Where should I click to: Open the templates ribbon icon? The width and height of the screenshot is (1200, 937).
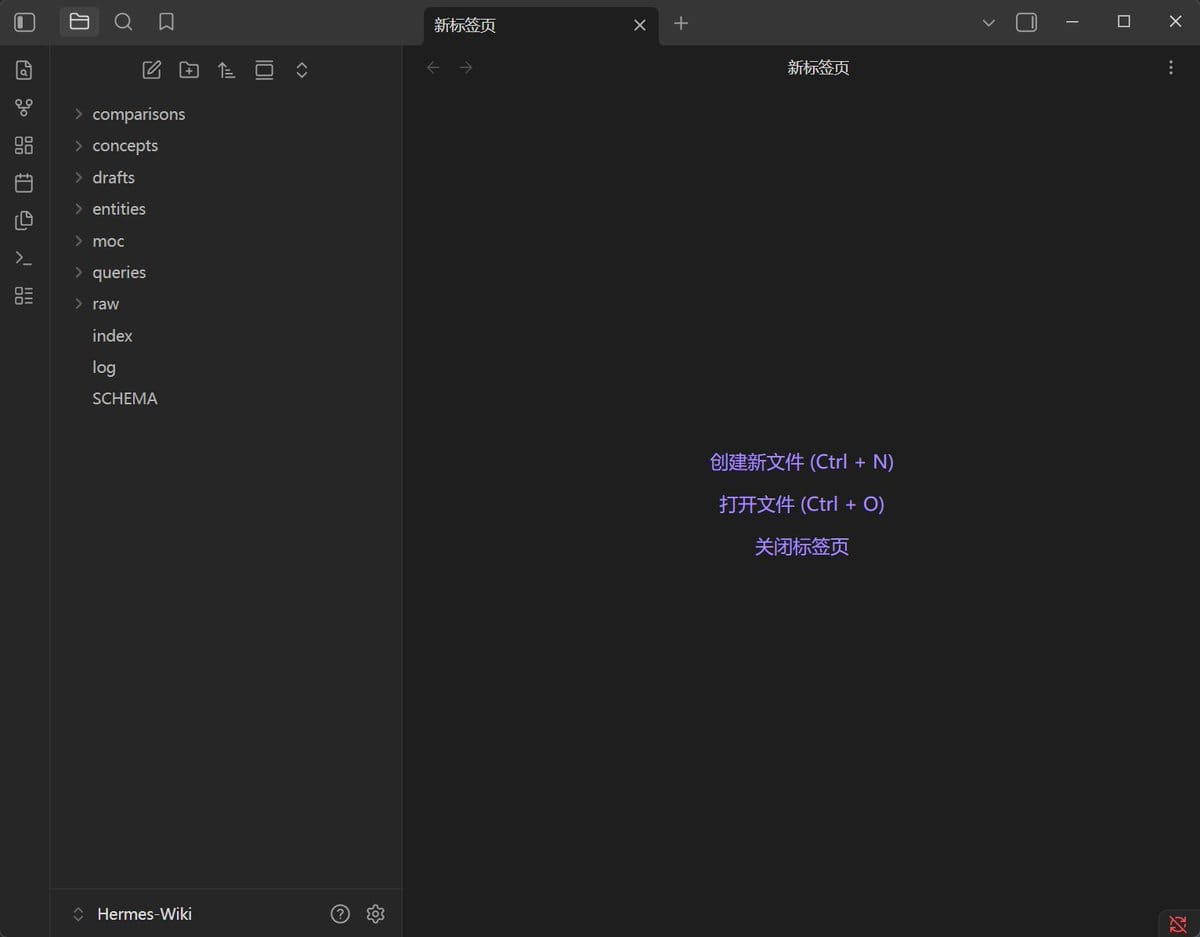click(24, 221)
